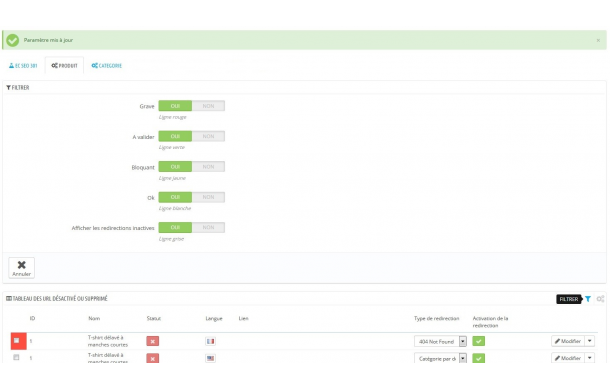Toggle green redirect activation check, US-flag row
The image size is (610, 390).
[479, 358]
